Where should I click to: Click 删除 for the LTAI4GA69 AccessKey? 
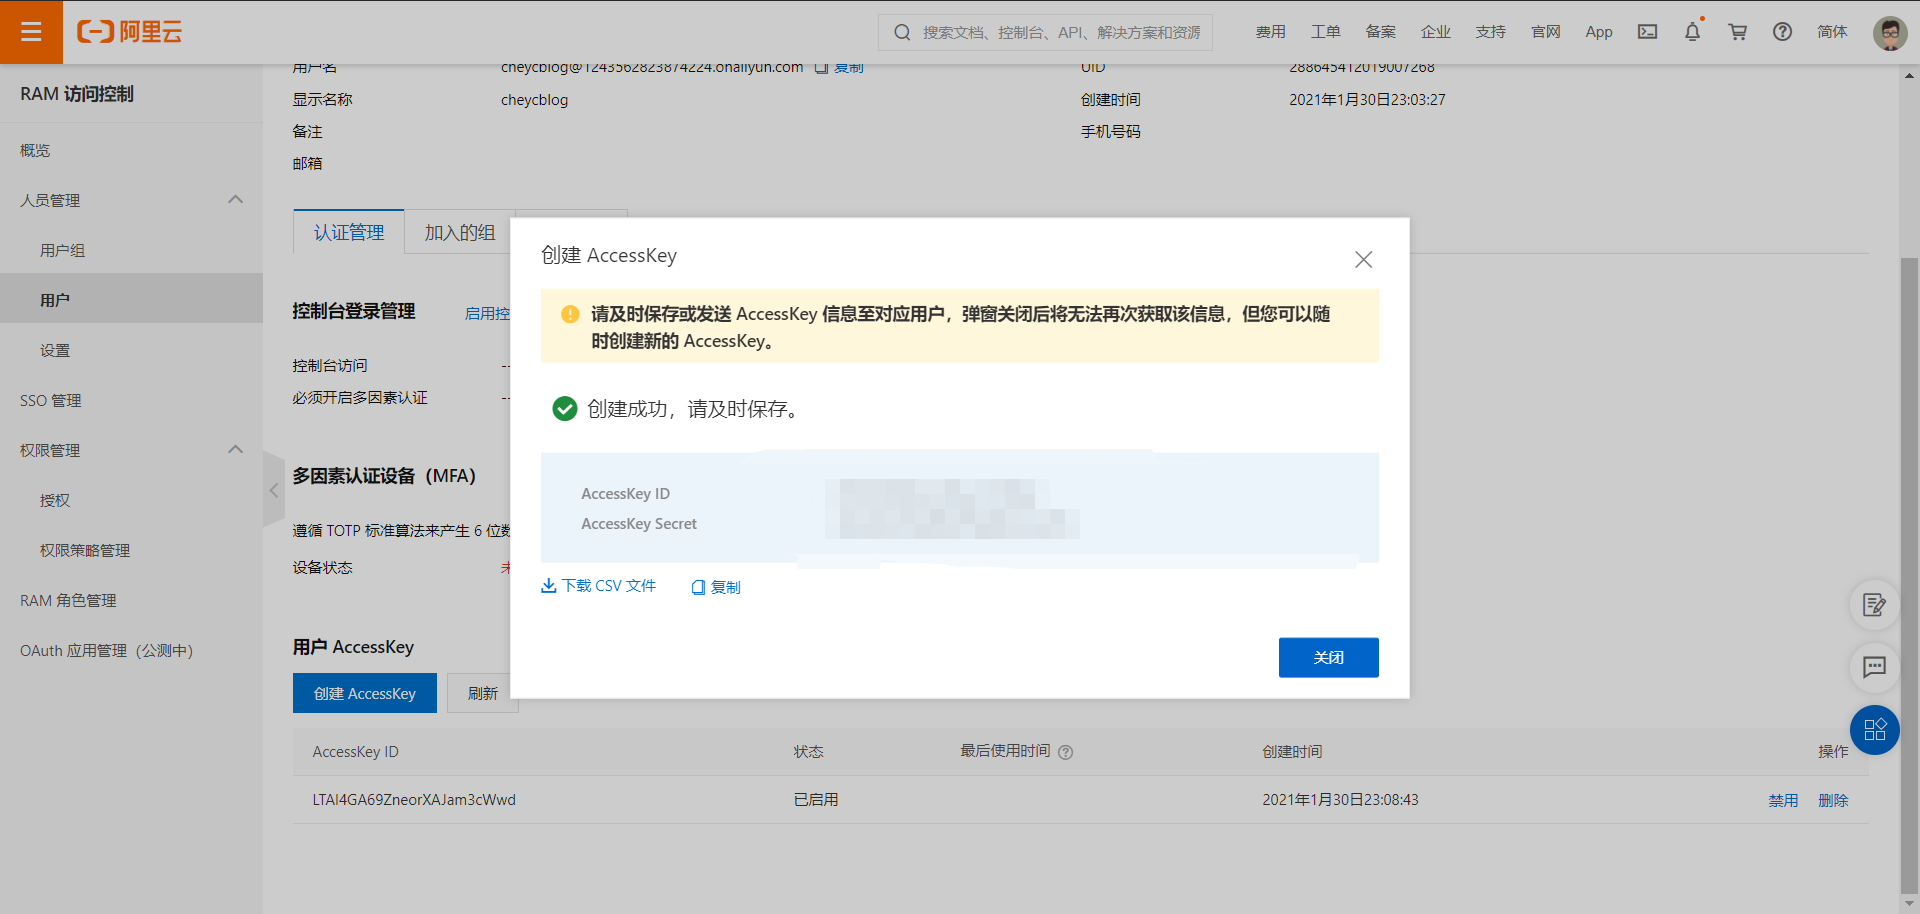1833,800
